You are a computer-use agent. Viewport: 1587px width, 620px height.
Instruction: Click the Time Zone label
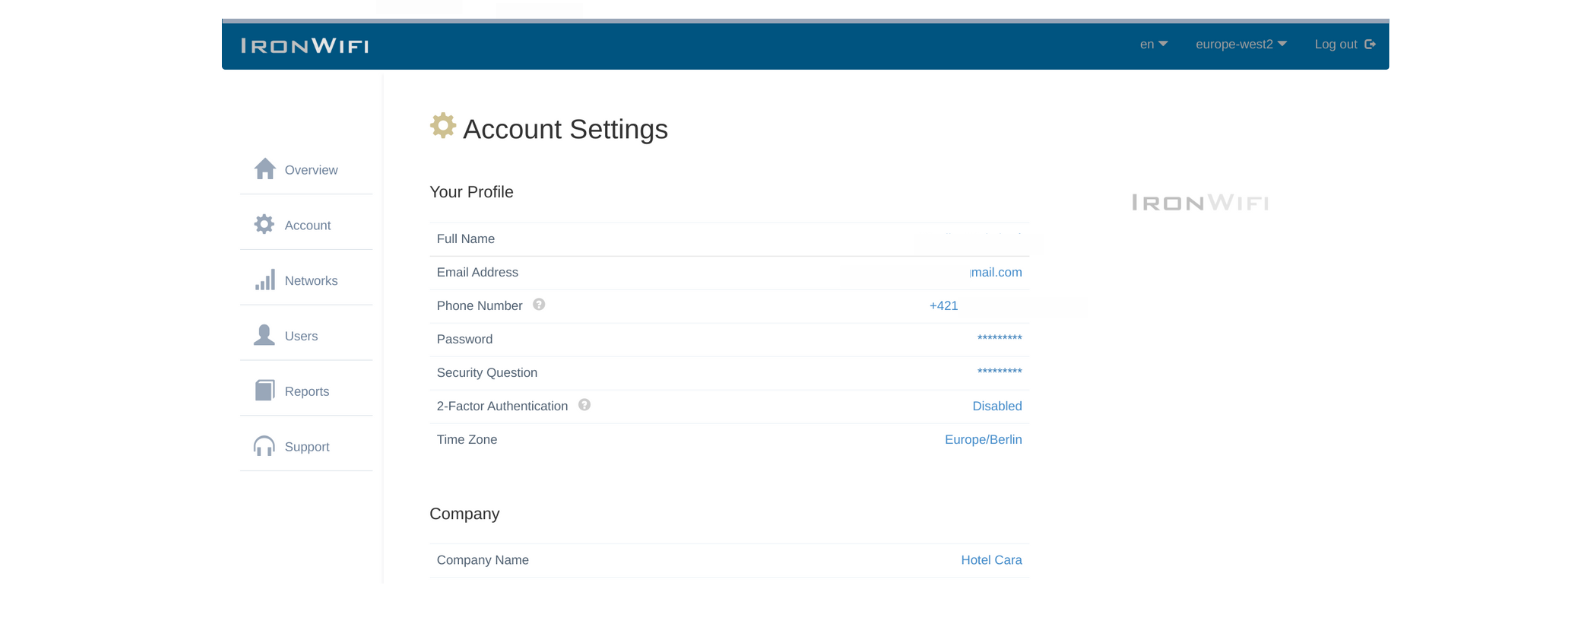[467, 439]
